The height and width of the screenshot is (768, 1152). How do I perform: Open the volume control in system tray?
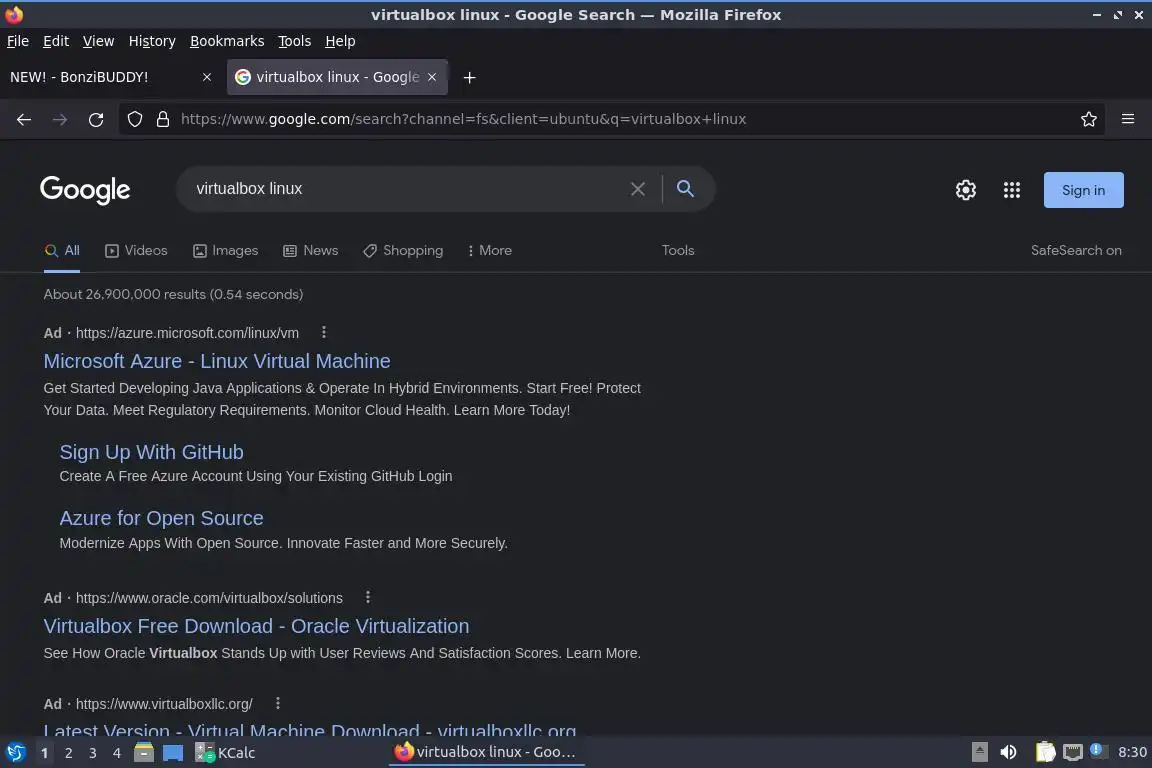click(x=1009, y=752)
